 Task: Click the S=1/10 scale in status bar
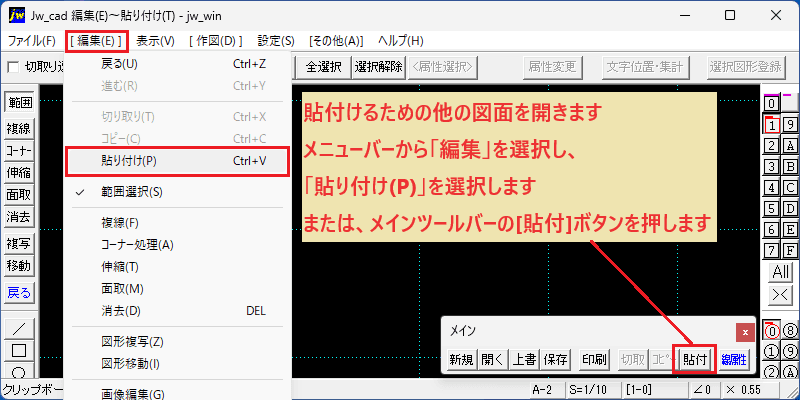592,390
